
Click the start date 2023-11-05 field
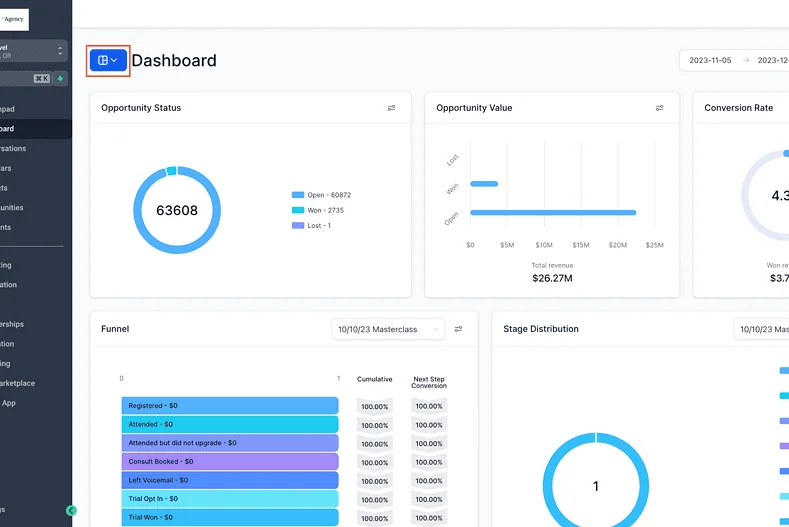[x=709, y=60]
